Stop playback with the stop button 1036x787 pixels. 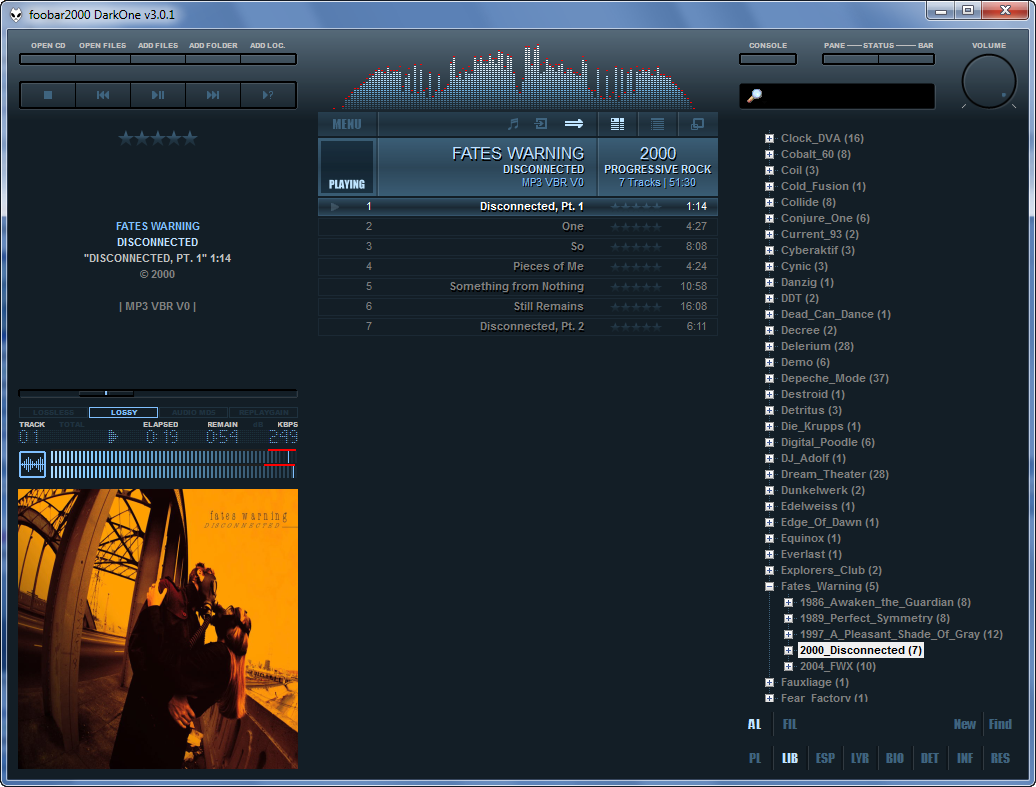click(x=47, y=95)
